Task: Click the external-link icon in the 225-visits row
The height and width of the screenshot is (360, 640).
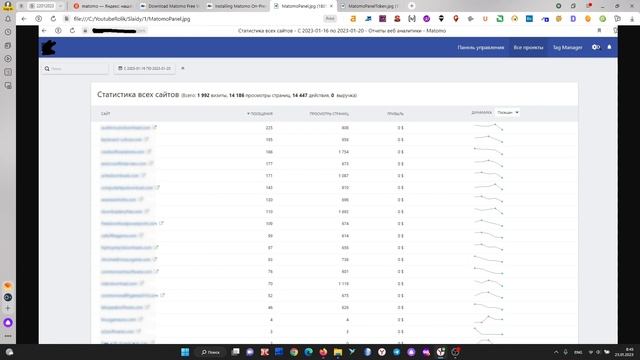Action: pyautogui.click(x=155, y=127)
